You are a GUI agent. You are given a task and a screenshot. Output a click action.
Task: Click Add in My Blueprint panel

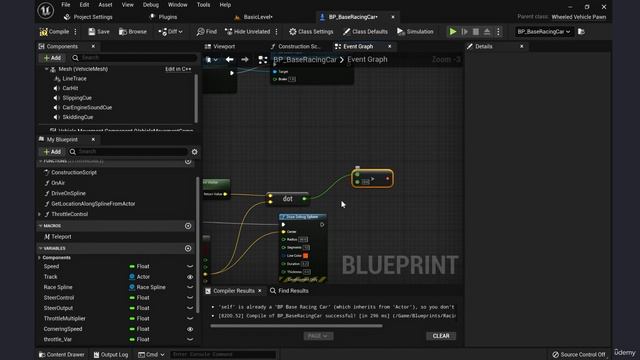click(52, 151)
